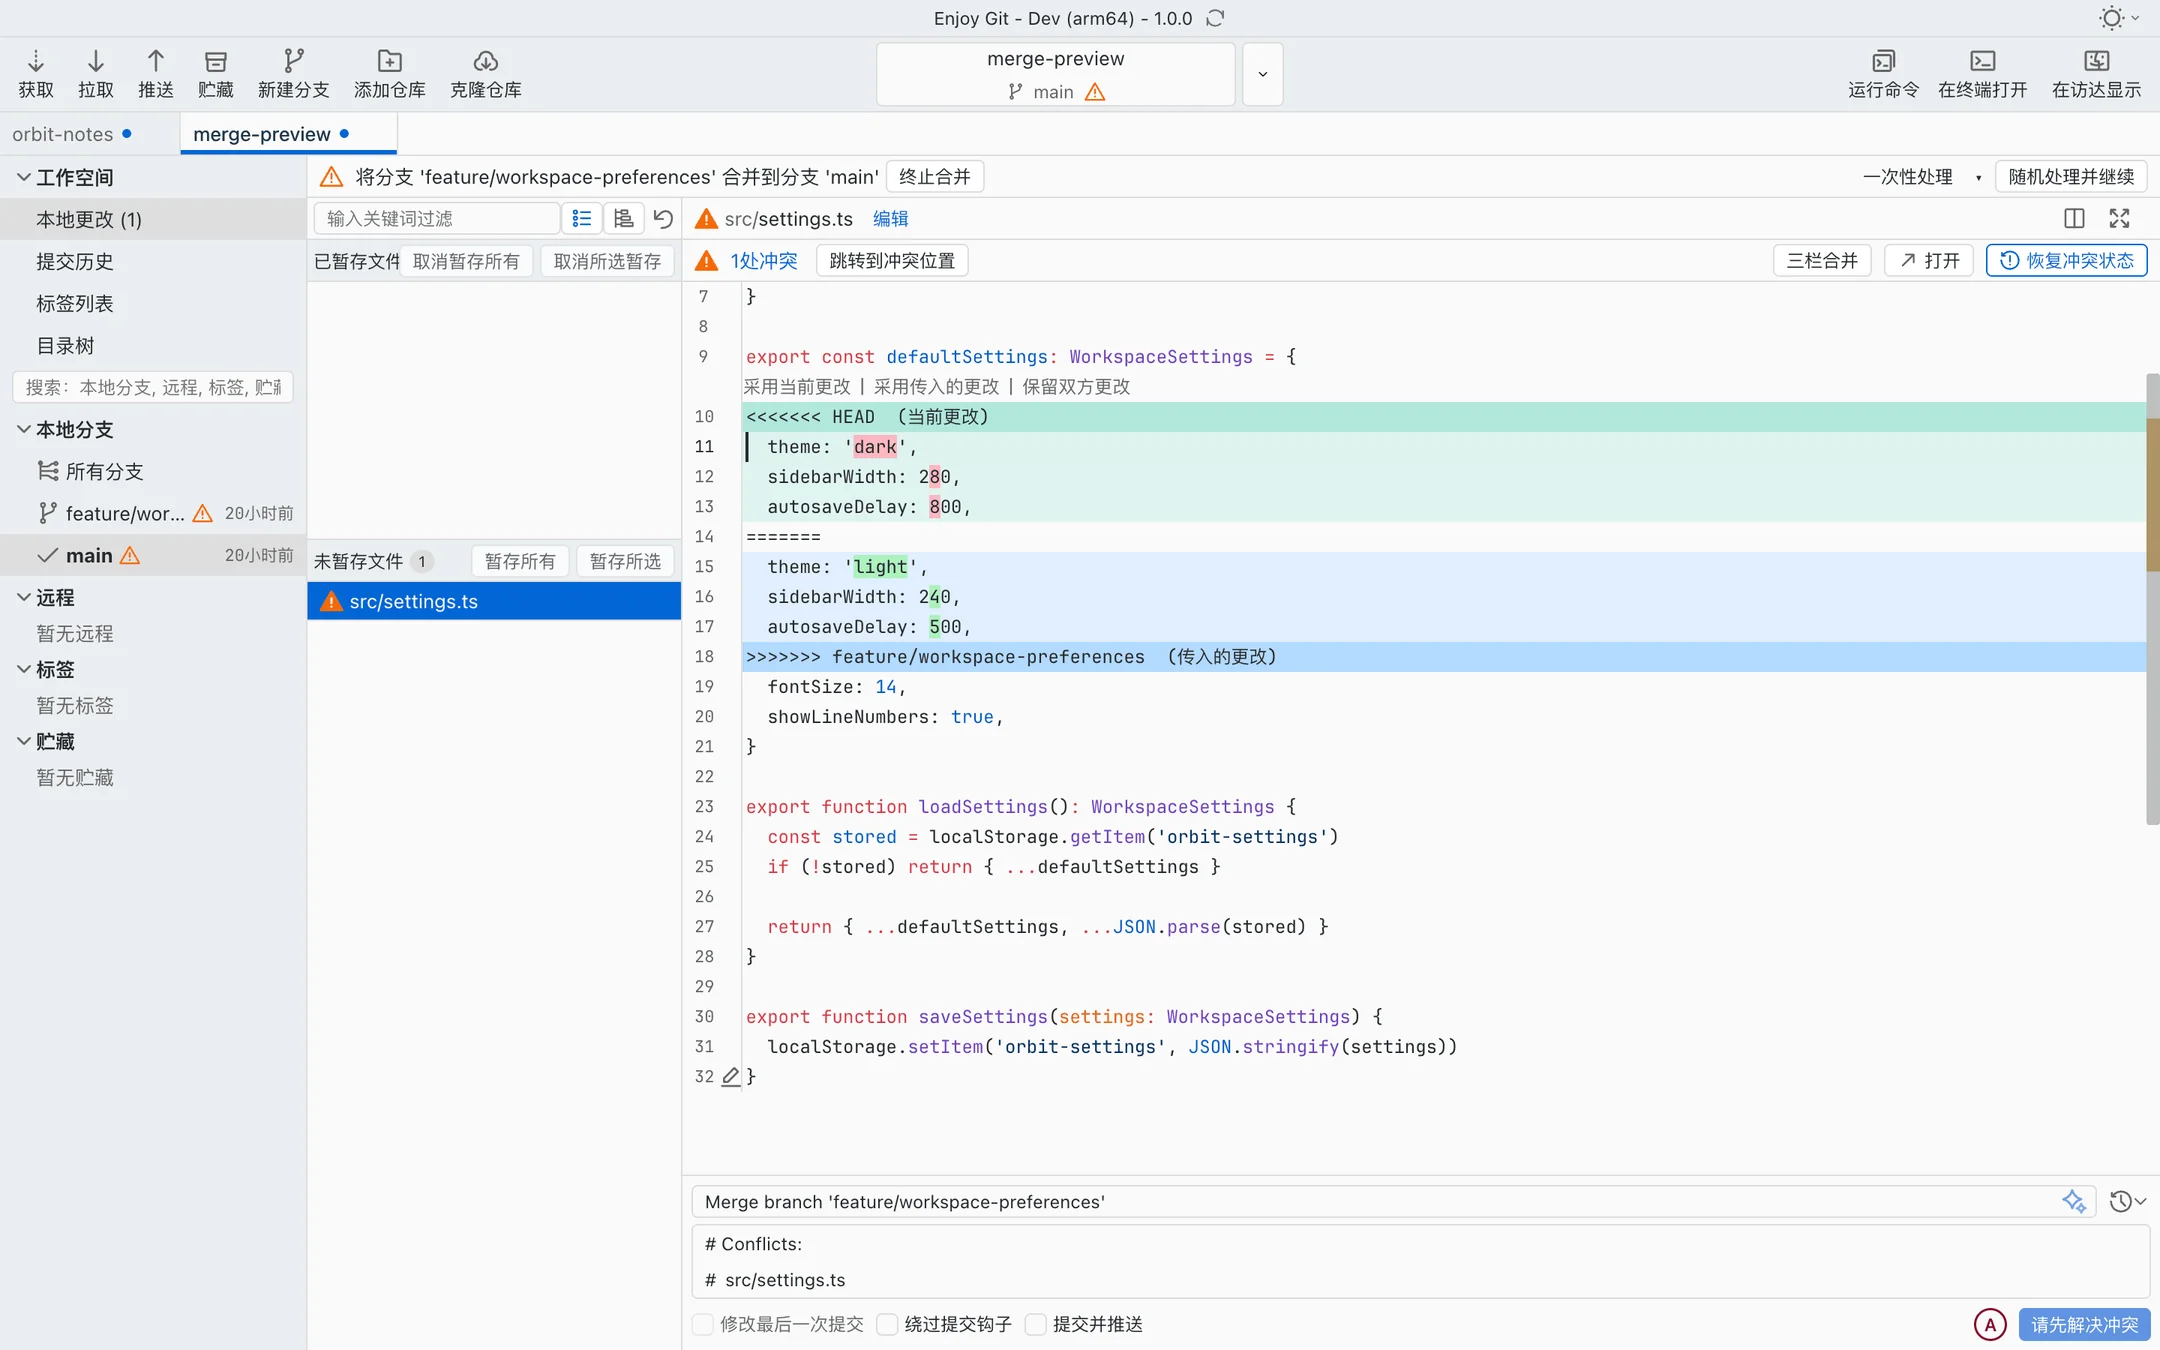Click the refresh/undo icon beside filter box

[x=663, y=218]
